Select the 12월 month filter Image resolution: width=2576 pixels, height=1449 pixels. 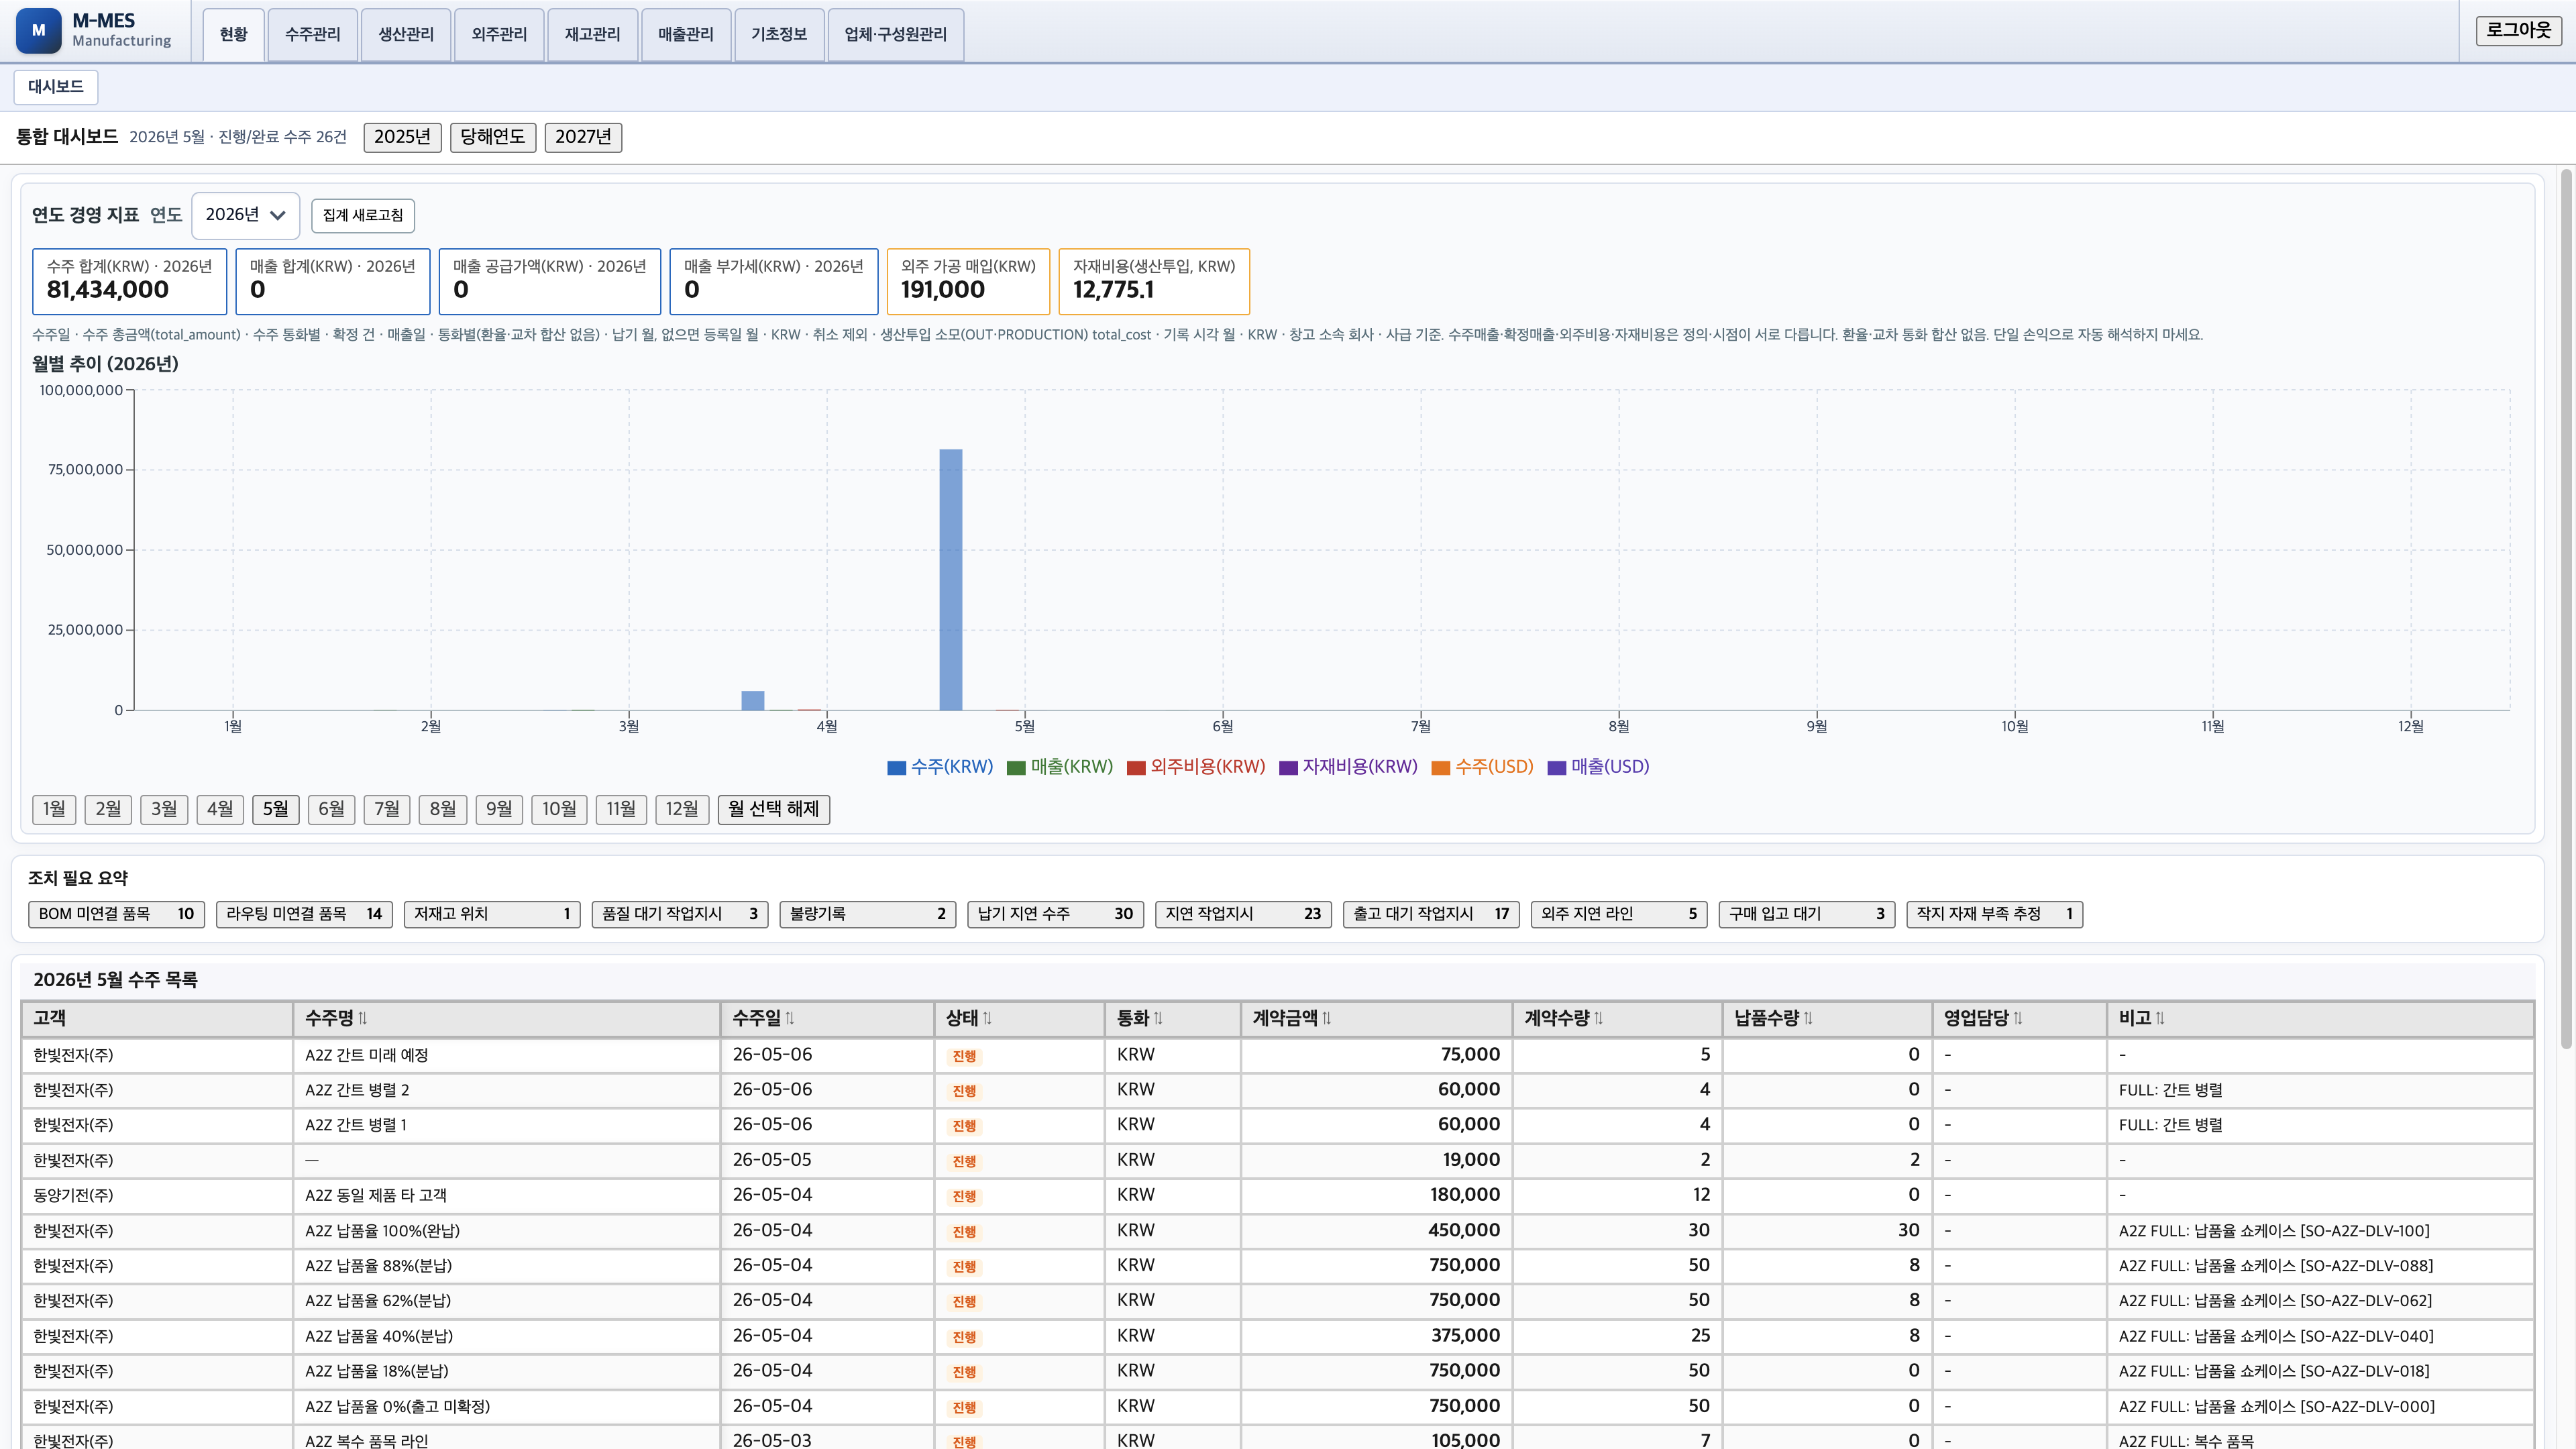682,809
